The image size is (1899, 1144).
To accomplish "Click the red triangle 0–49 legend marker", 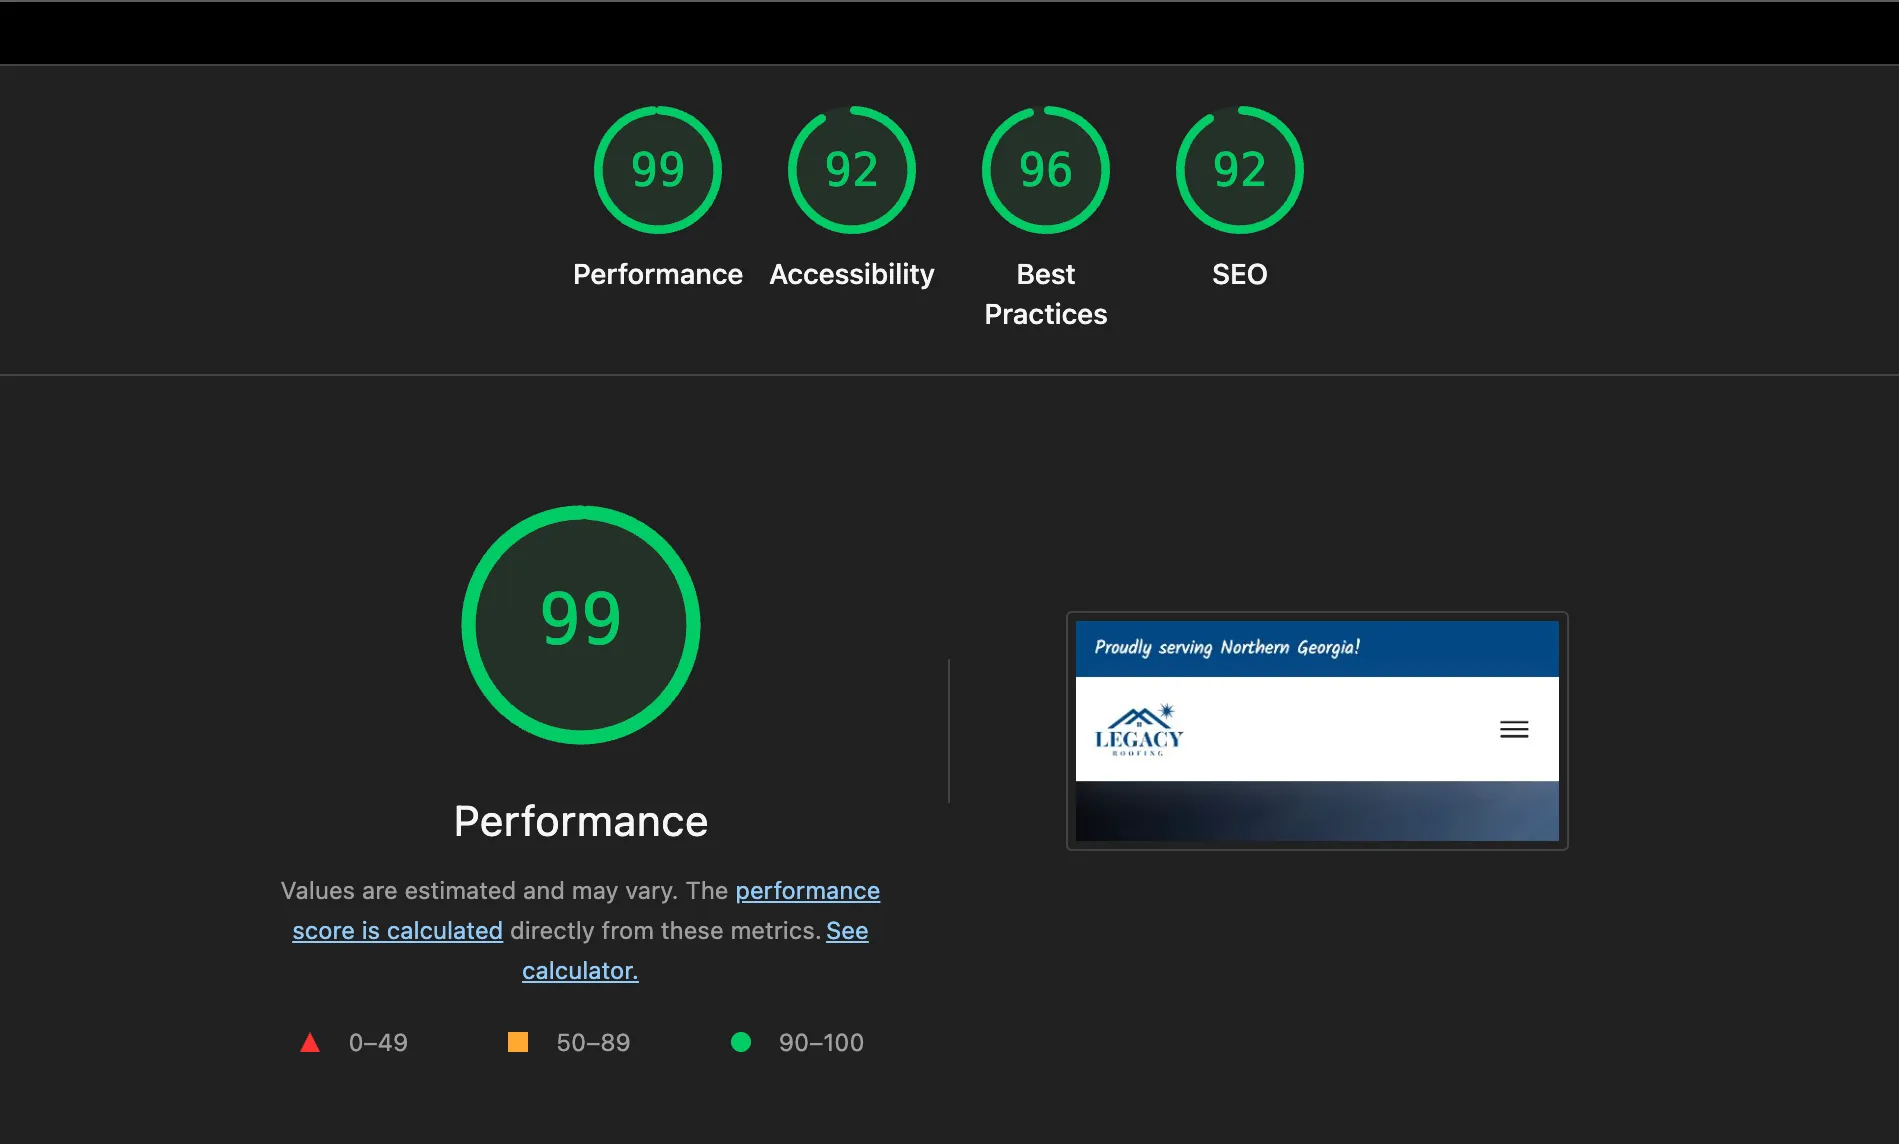I will coord(310,1042).
